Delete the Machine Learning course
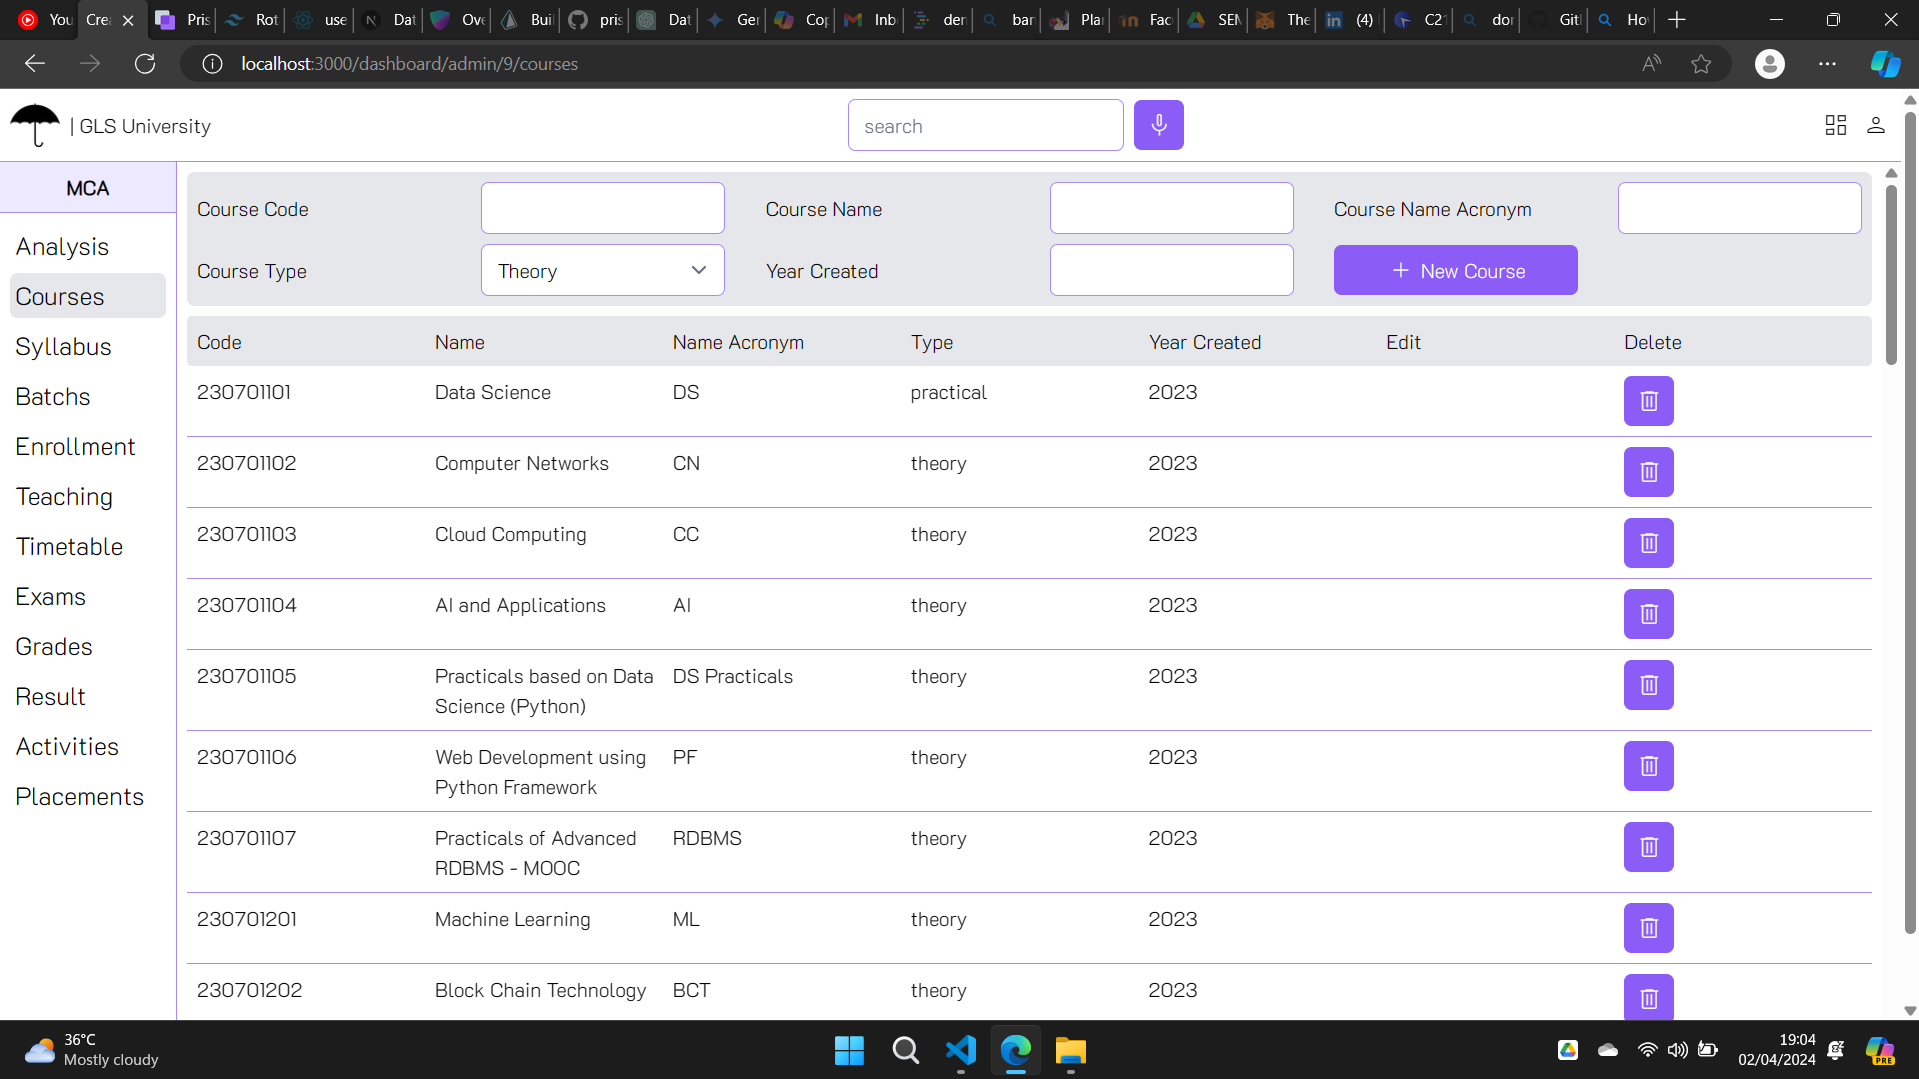 (1648, 928)
